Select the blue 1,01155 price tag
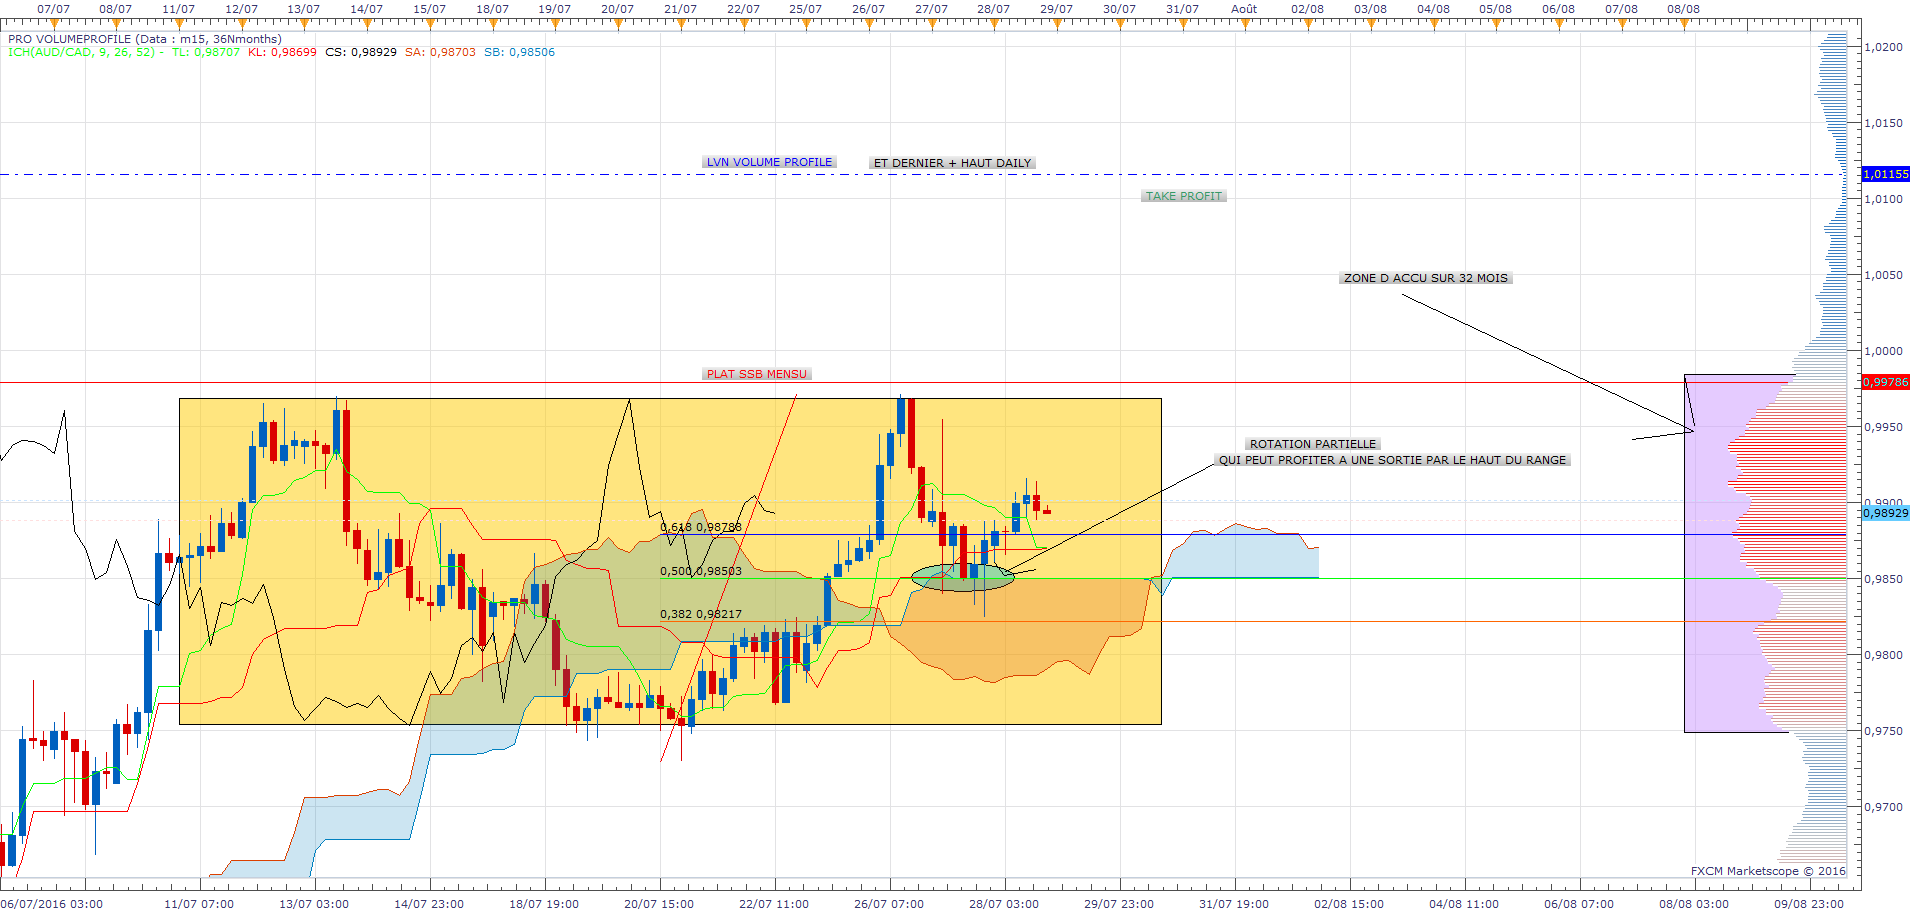The image size is (1919, 916). pos(1886,174)
